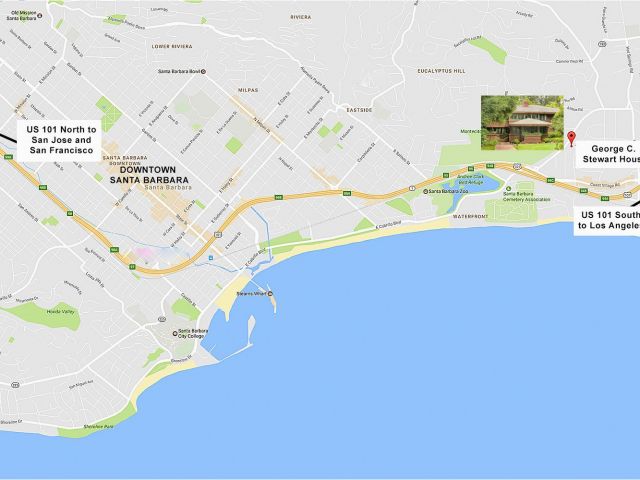Click the blue transit station icon downtown
Screen dimensions: 640x480
tap(211, 258)
